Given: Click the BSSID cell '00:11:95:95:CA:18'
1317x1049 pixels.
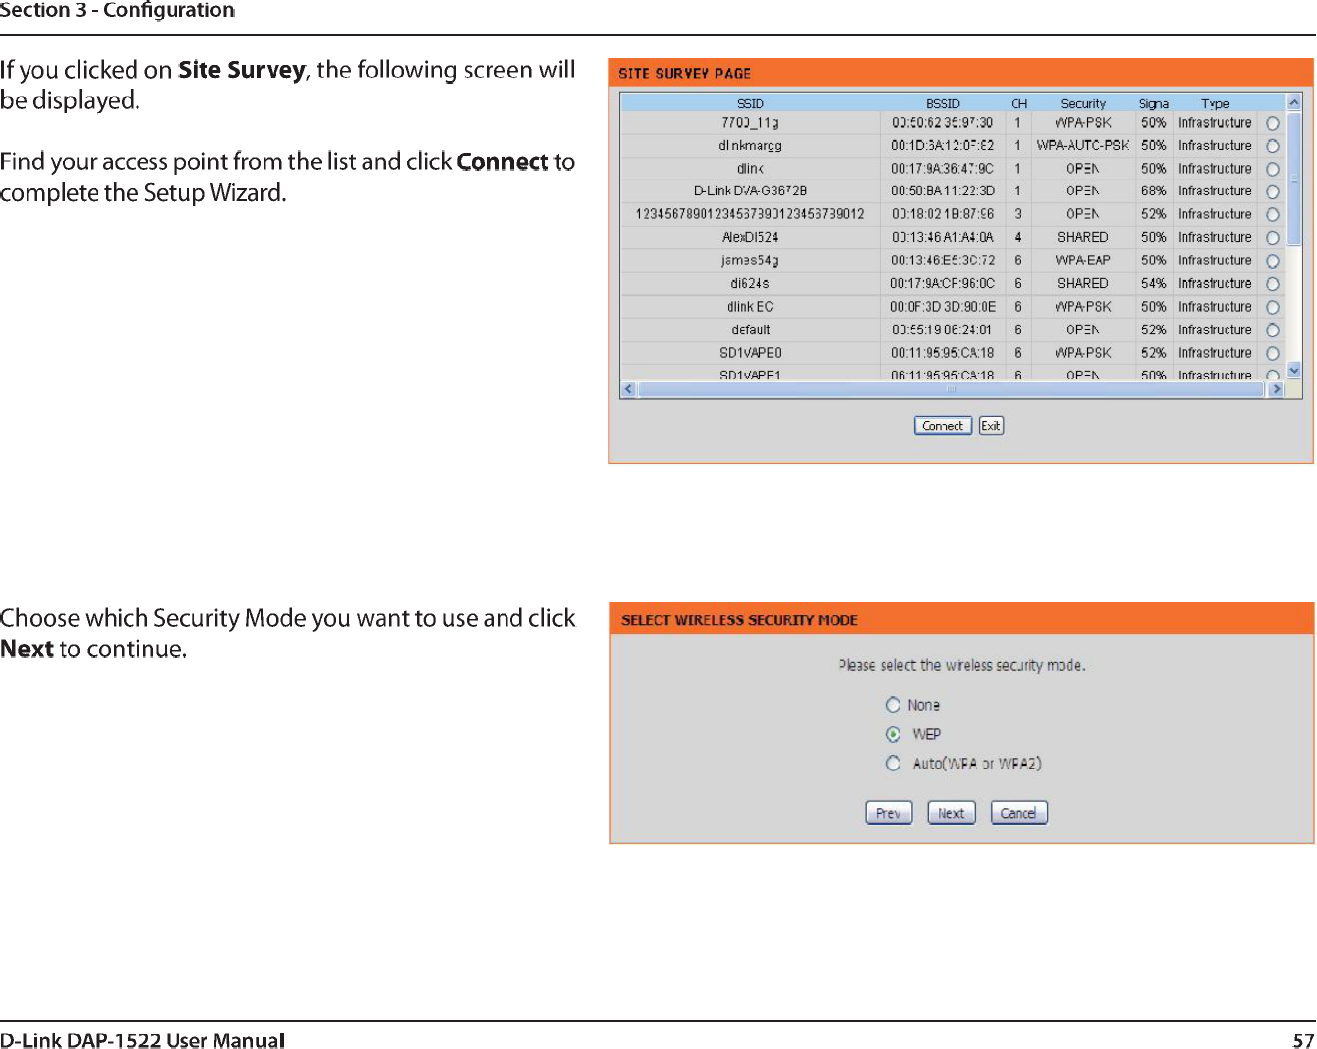Looking at the screenshot, I should point(943,353).
